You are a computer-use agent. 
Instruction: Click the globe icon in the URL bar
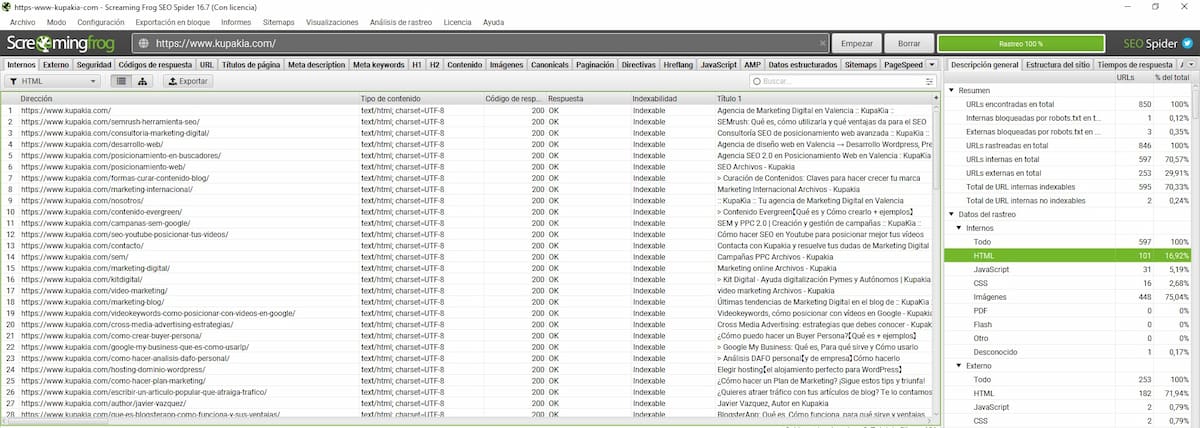(x=143, y=44)
